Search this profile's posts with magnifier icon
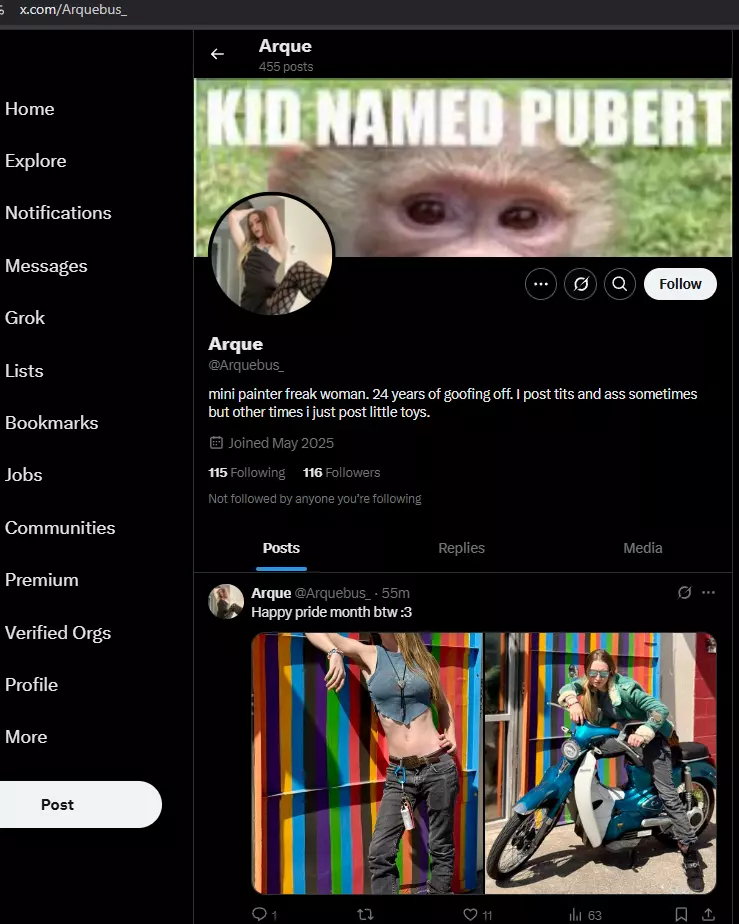Screen dimensions: 739x924 (x=619, y=285)
